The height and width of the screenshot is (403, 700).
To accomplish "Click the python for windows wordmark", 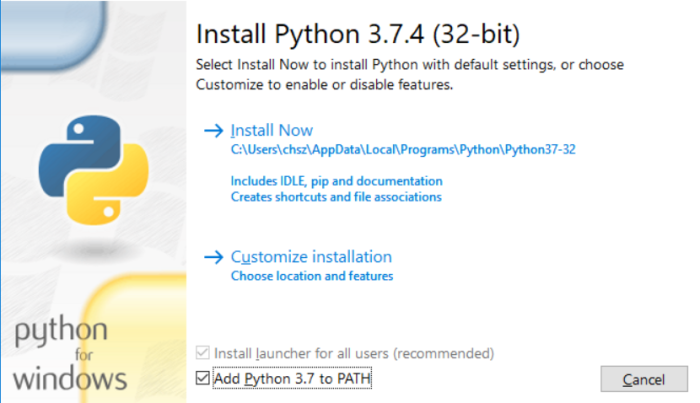I will pyautogui.click(x=69, y=353).
